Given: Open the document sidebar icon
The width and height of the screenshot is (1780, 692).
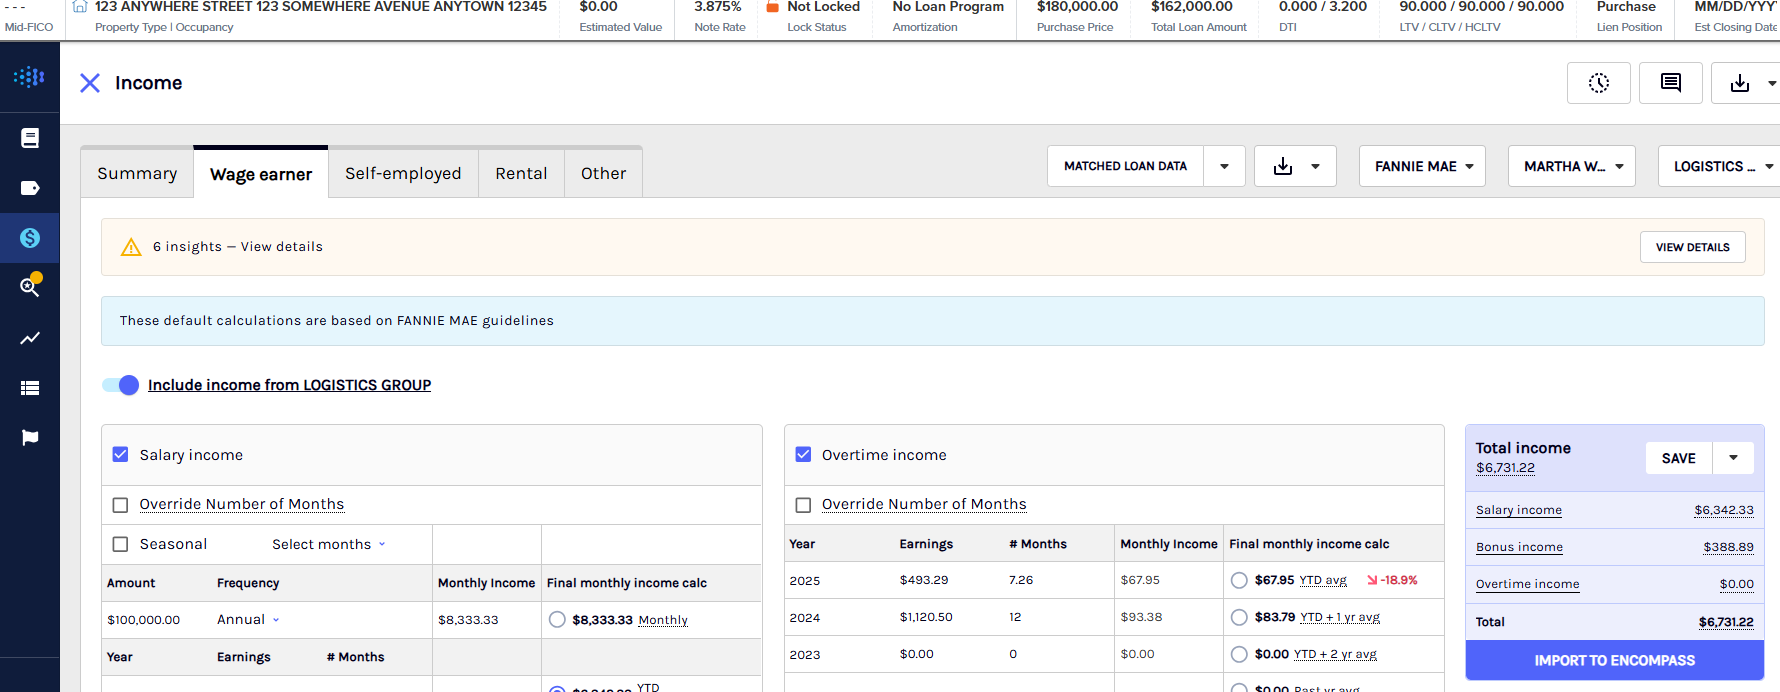Looking at the screenshot, I should point(30,138).
